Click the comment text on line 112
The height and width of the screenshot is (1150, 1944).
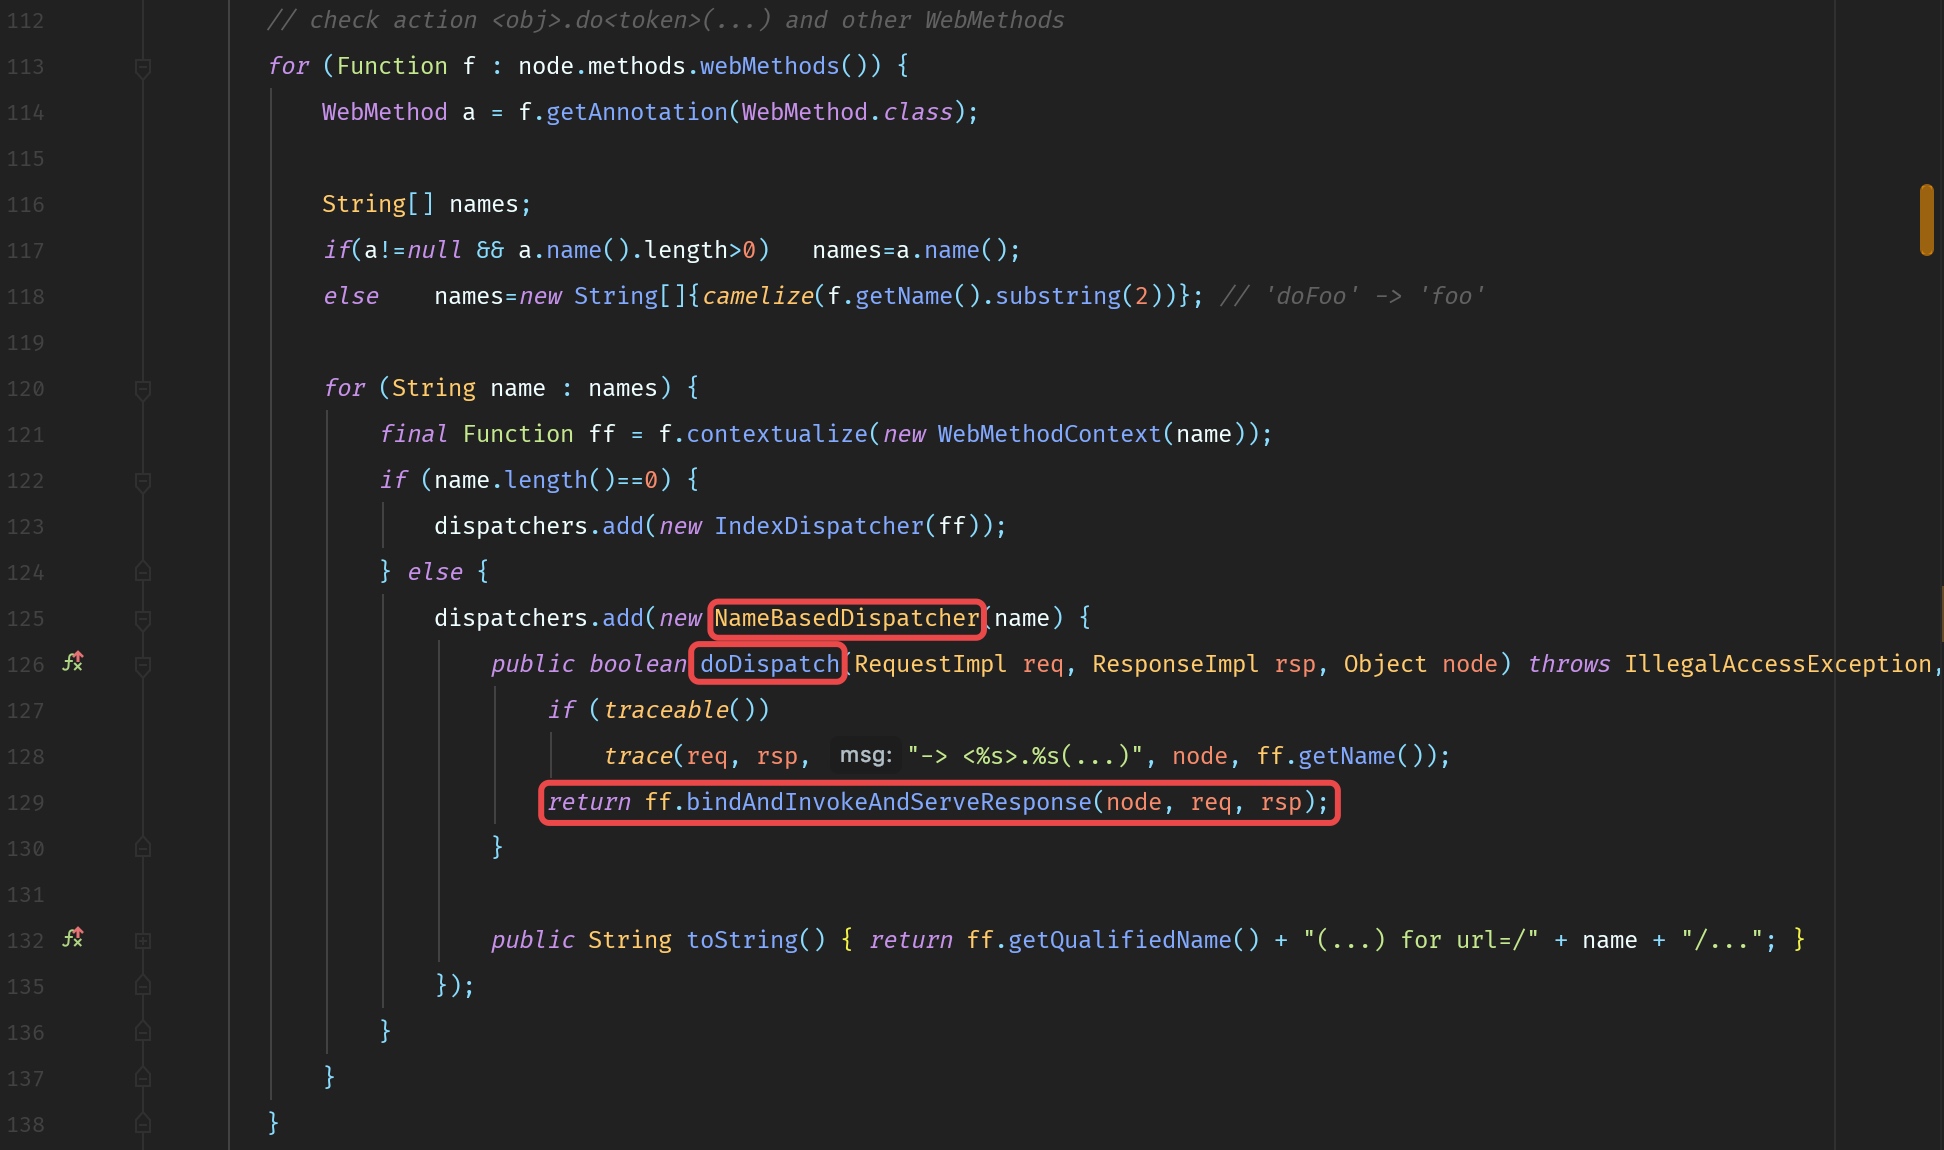[x=665, y=21]
